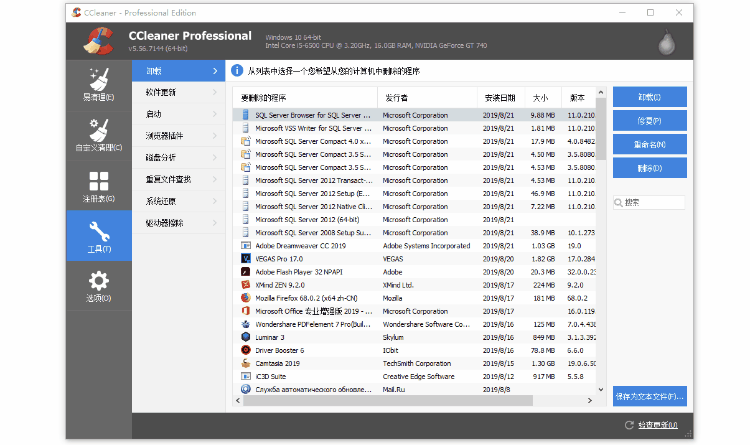750x445 pixels.
Task: Open the Browser Plugins tab
Action: coord(178,136)
